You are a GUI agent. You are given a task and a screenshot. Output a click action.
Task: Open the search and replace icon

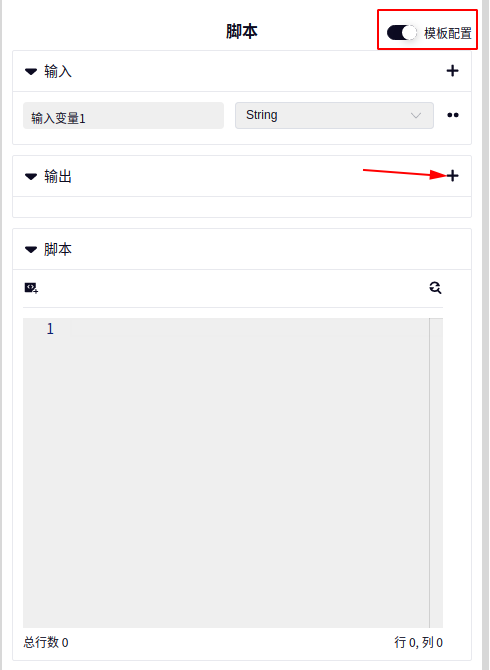435,288
